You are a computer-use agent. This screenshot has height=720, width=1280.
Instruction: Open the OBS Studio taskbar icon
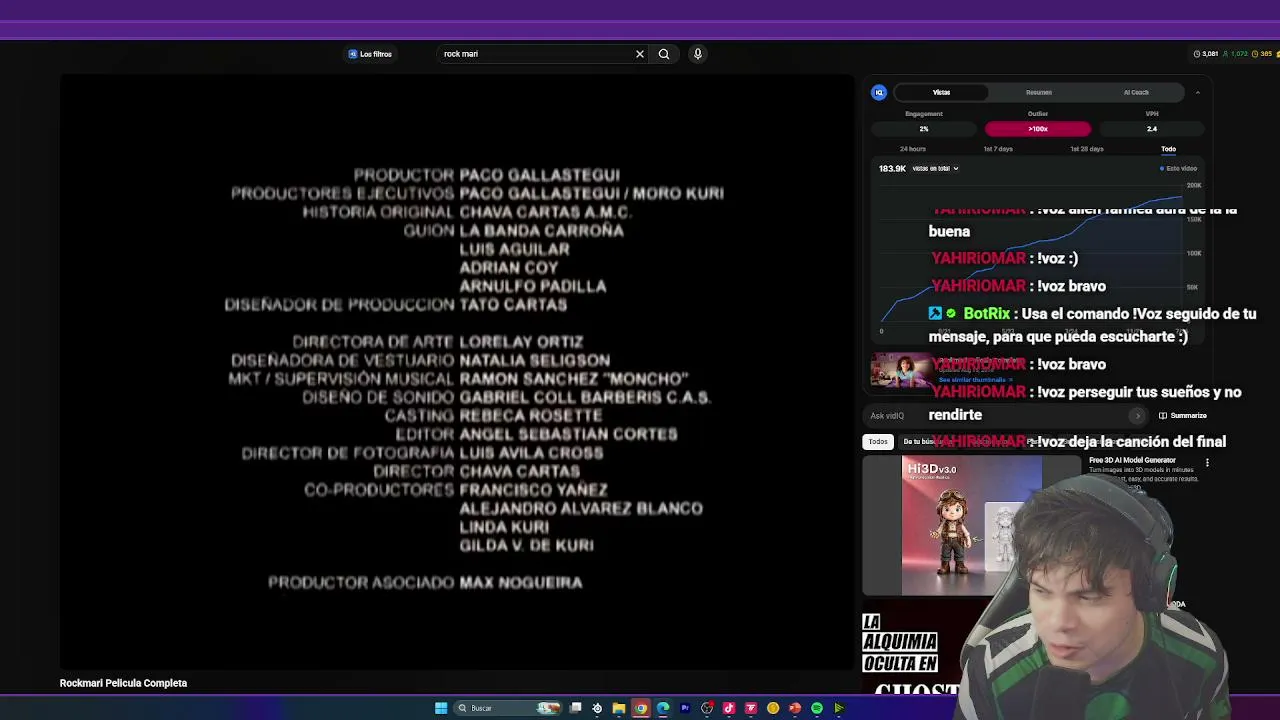(707, 708)
